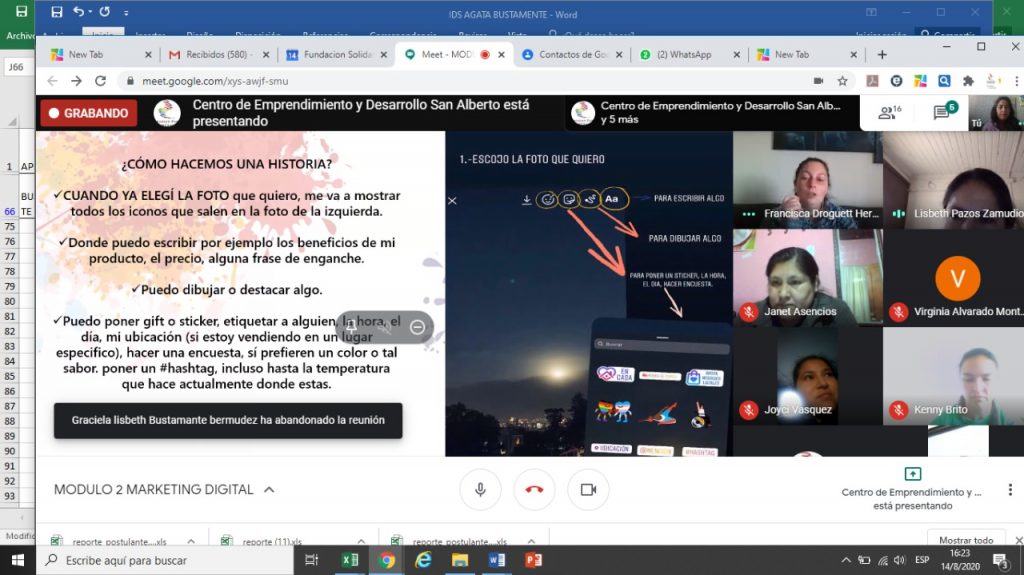The width and height of the screenshot is (1024, 575).
Task: Open options arrow for reporte (11).xls download
Action: tap(363, 541)
